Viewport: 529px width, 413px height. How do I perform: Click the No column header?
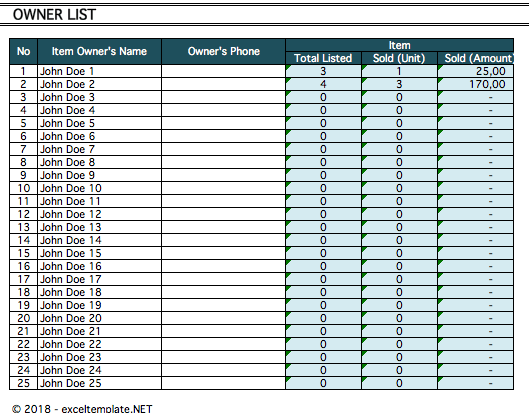(23, 52)
